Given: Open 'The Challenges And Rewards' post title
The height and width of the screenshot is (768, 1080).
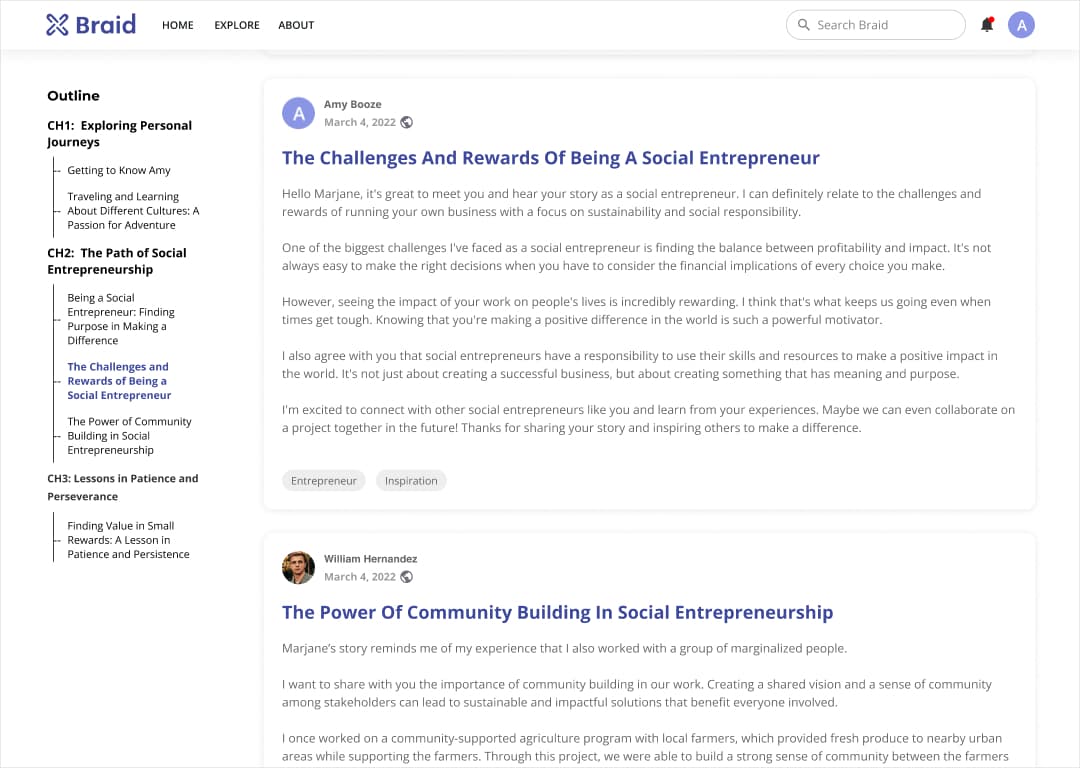Looking at the screenshot, I should click(x=550, y=158).
